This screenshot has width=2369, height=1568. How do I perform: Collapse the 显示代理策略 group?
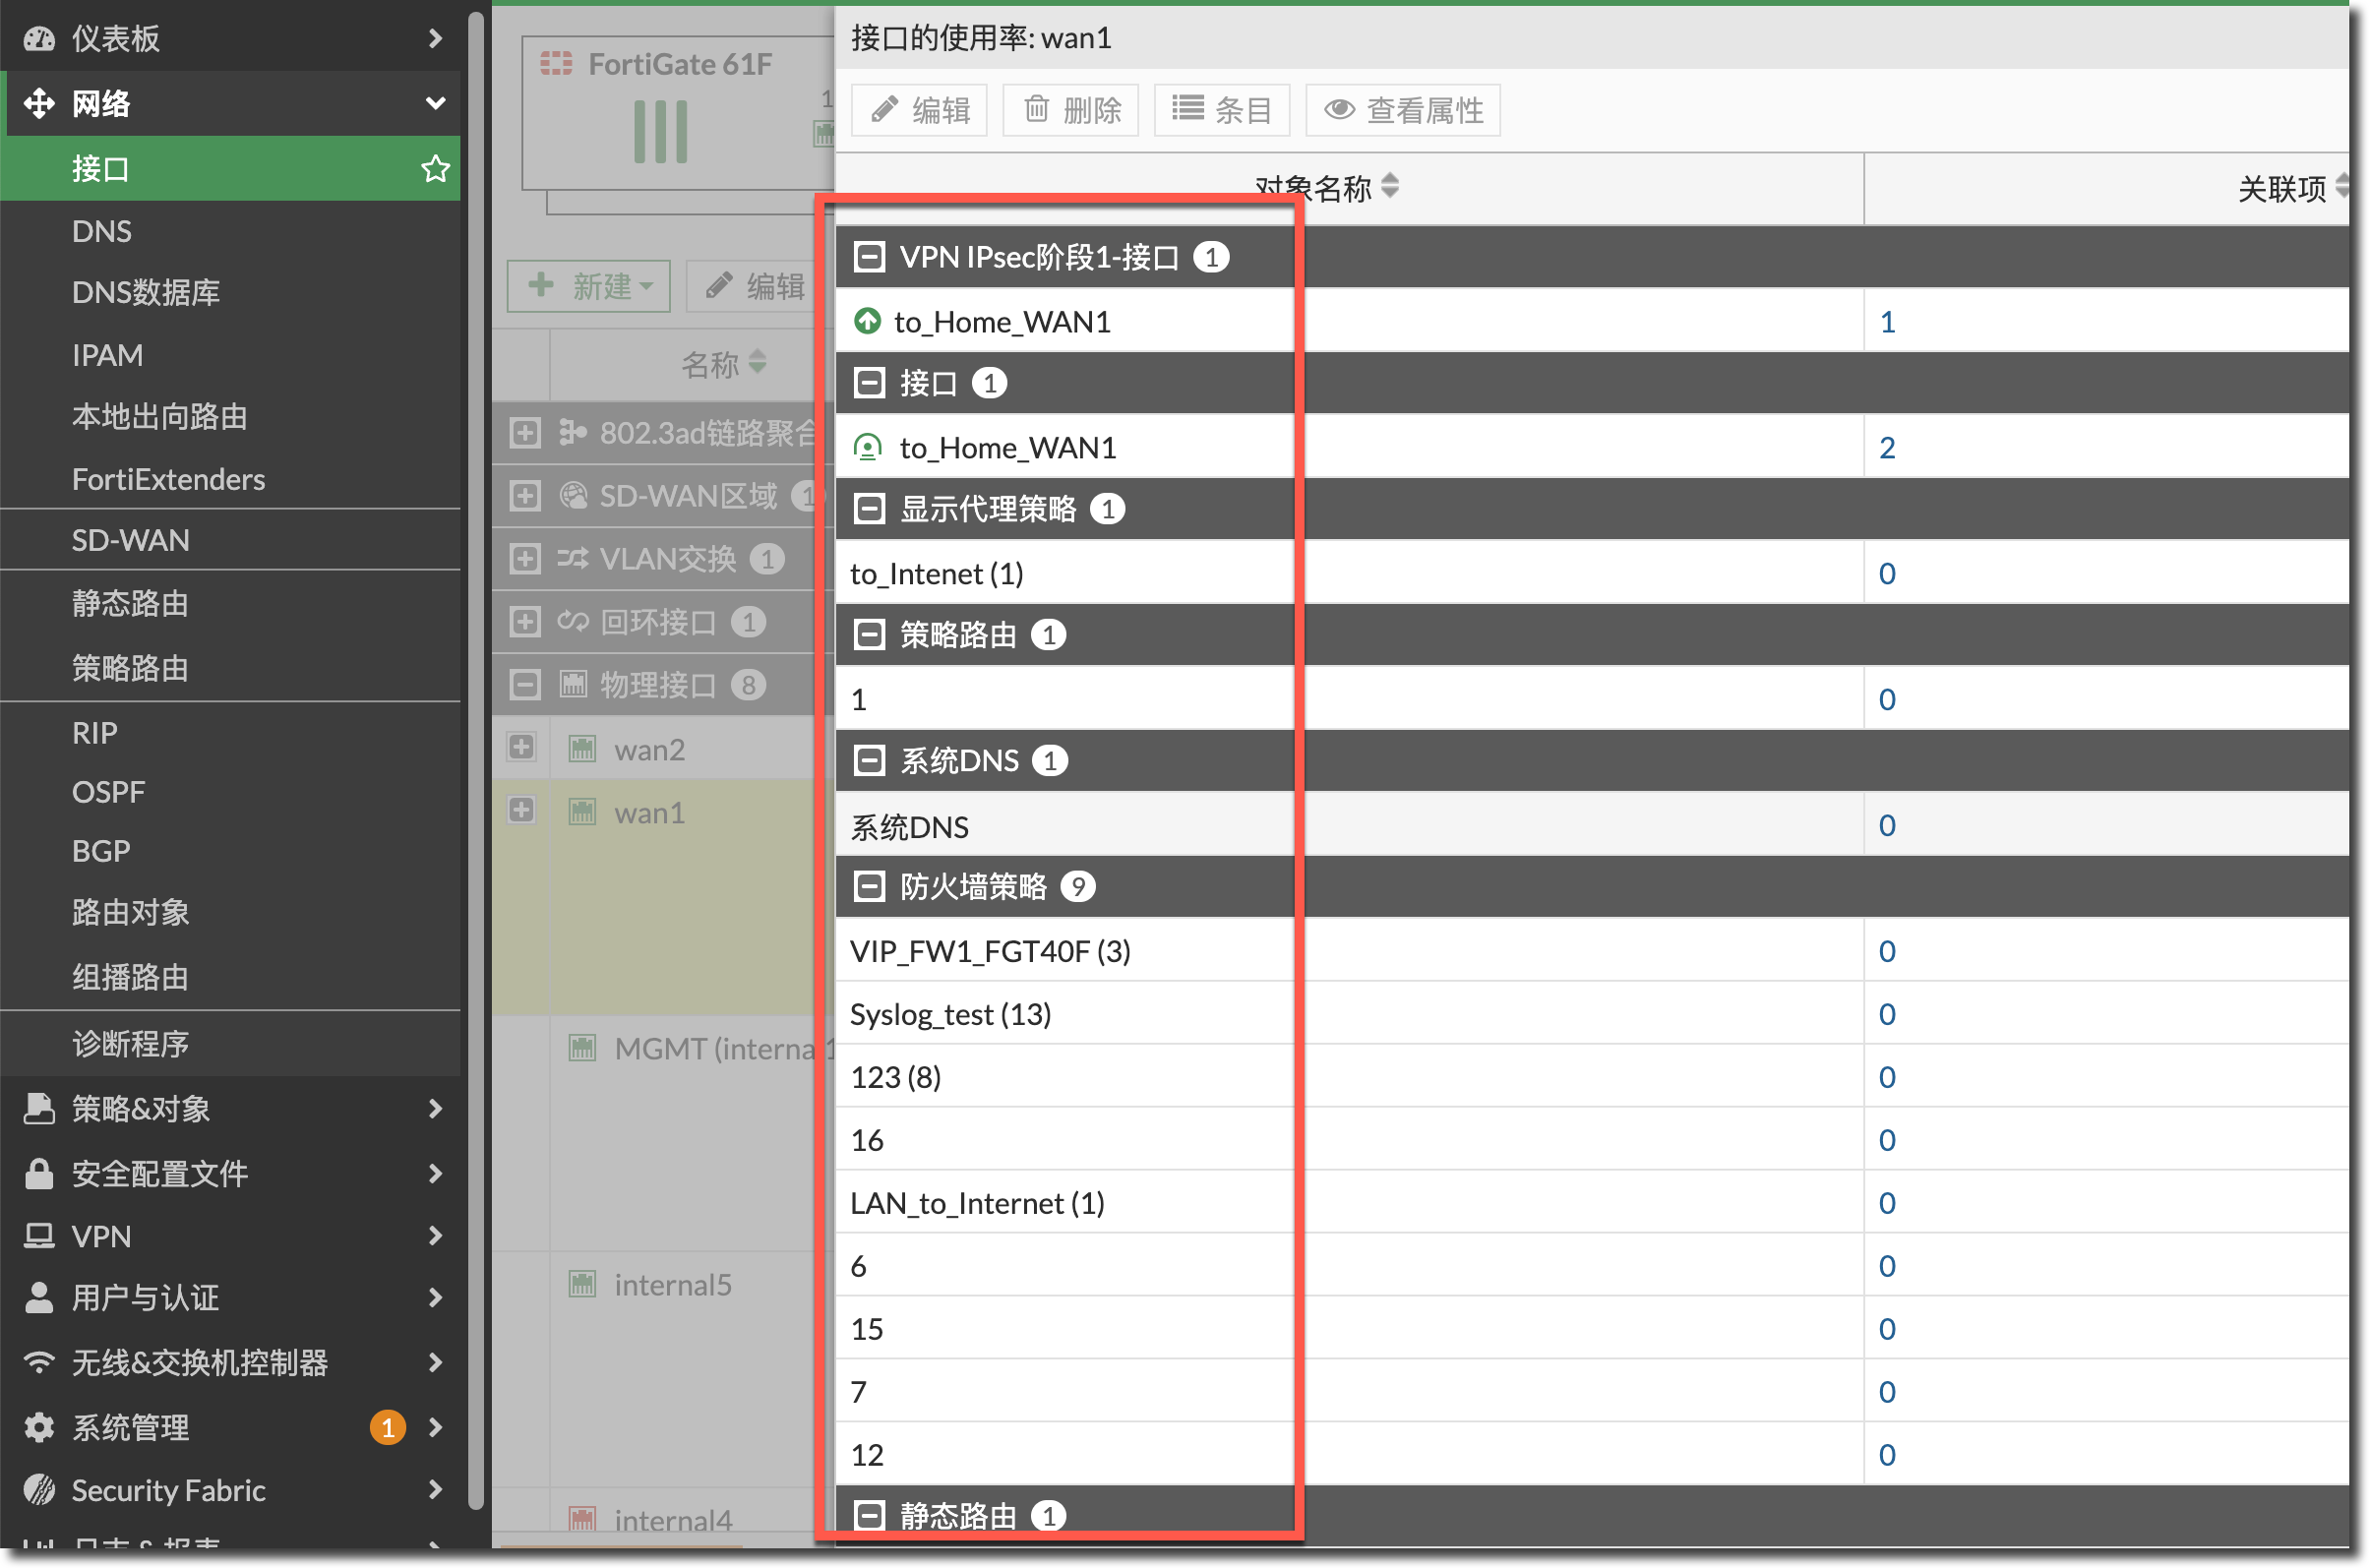[x=869, y=508]
